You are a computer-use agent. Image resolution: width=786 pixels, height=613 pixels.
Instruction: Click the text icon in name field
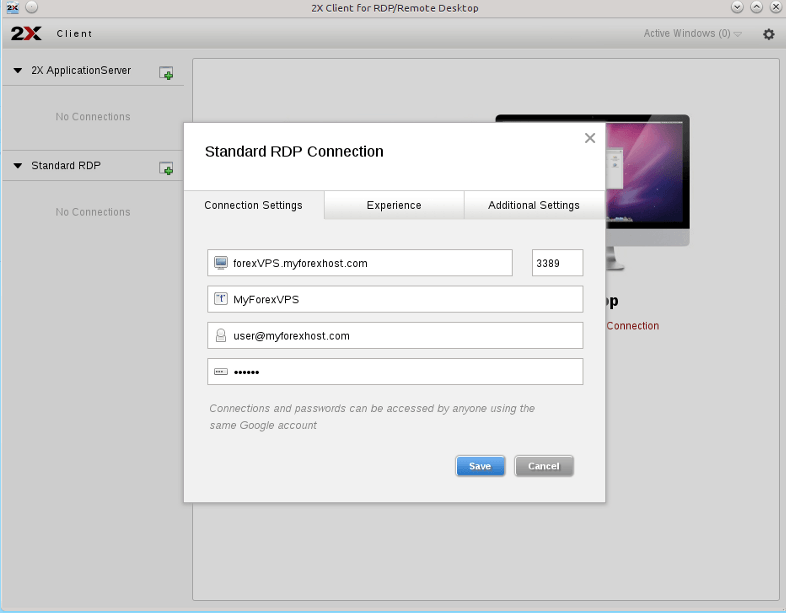pyautogui.click(x=221, y=299)
